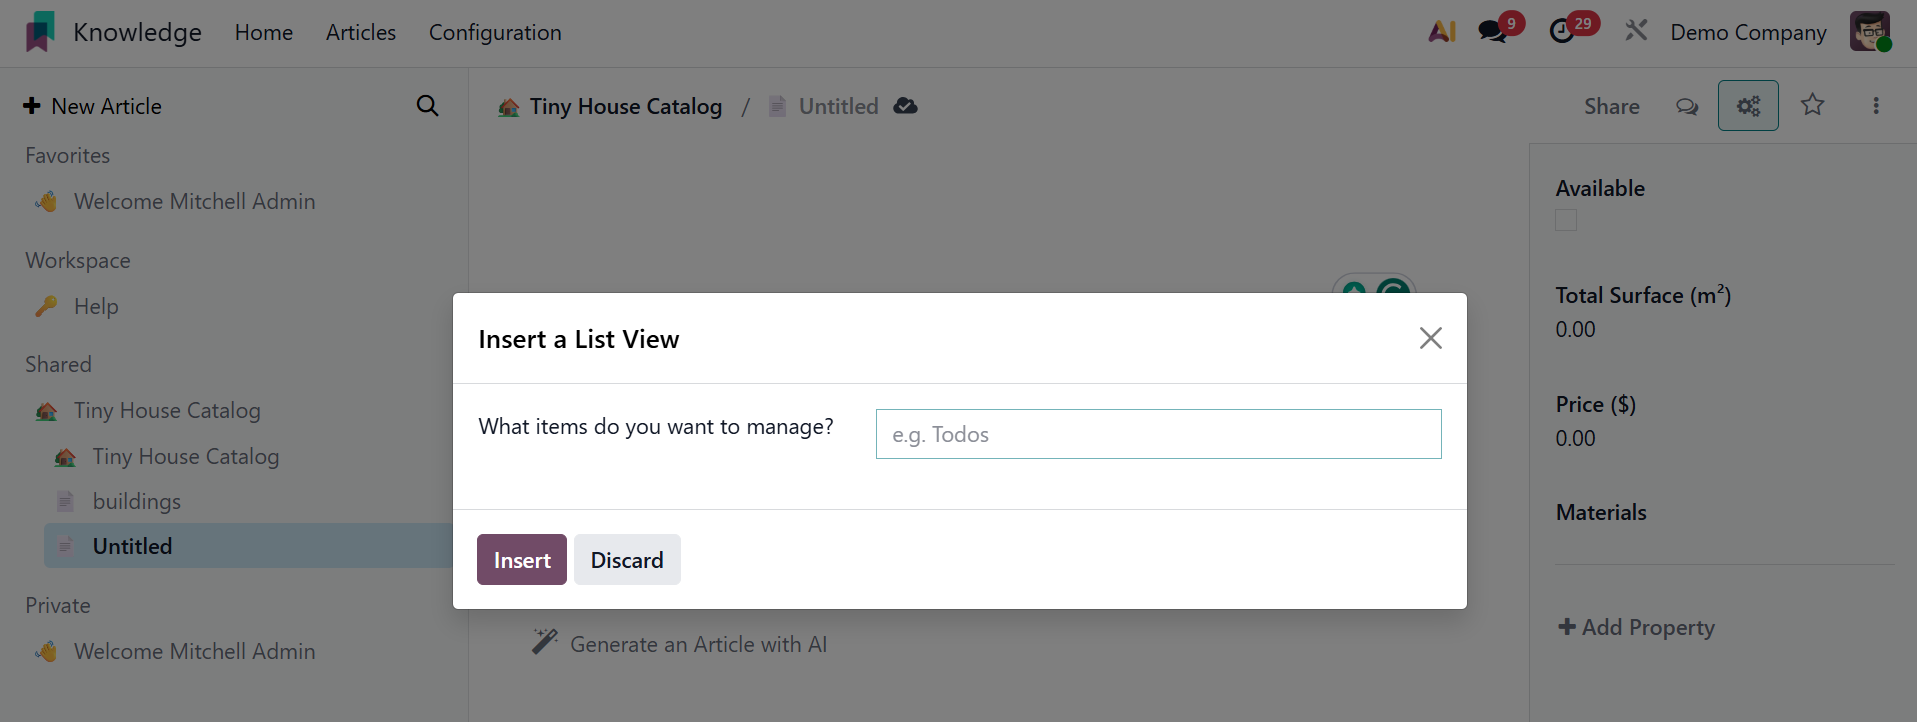This screenshot has width=1917, height=722.
Task: Search articles with the magnifier icon
Action: pos(427,106)
